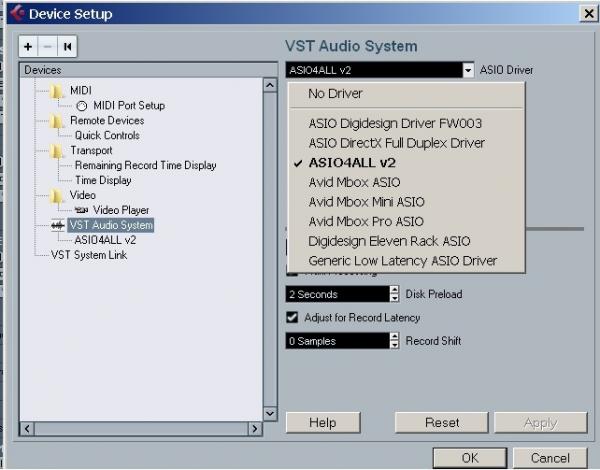Click the Disk Preload stepper arrows

coord(395,294)
